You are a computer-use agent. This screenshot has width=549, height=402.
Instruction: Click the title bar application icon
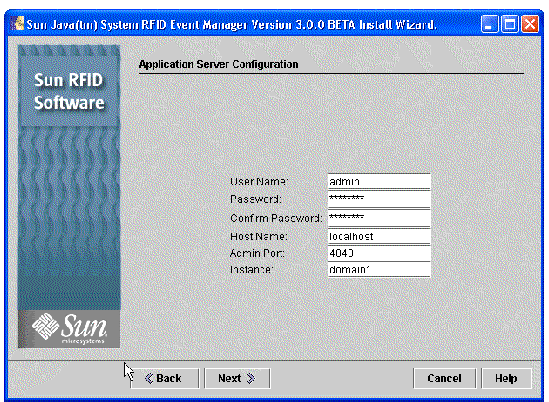[x=17, y=24]
